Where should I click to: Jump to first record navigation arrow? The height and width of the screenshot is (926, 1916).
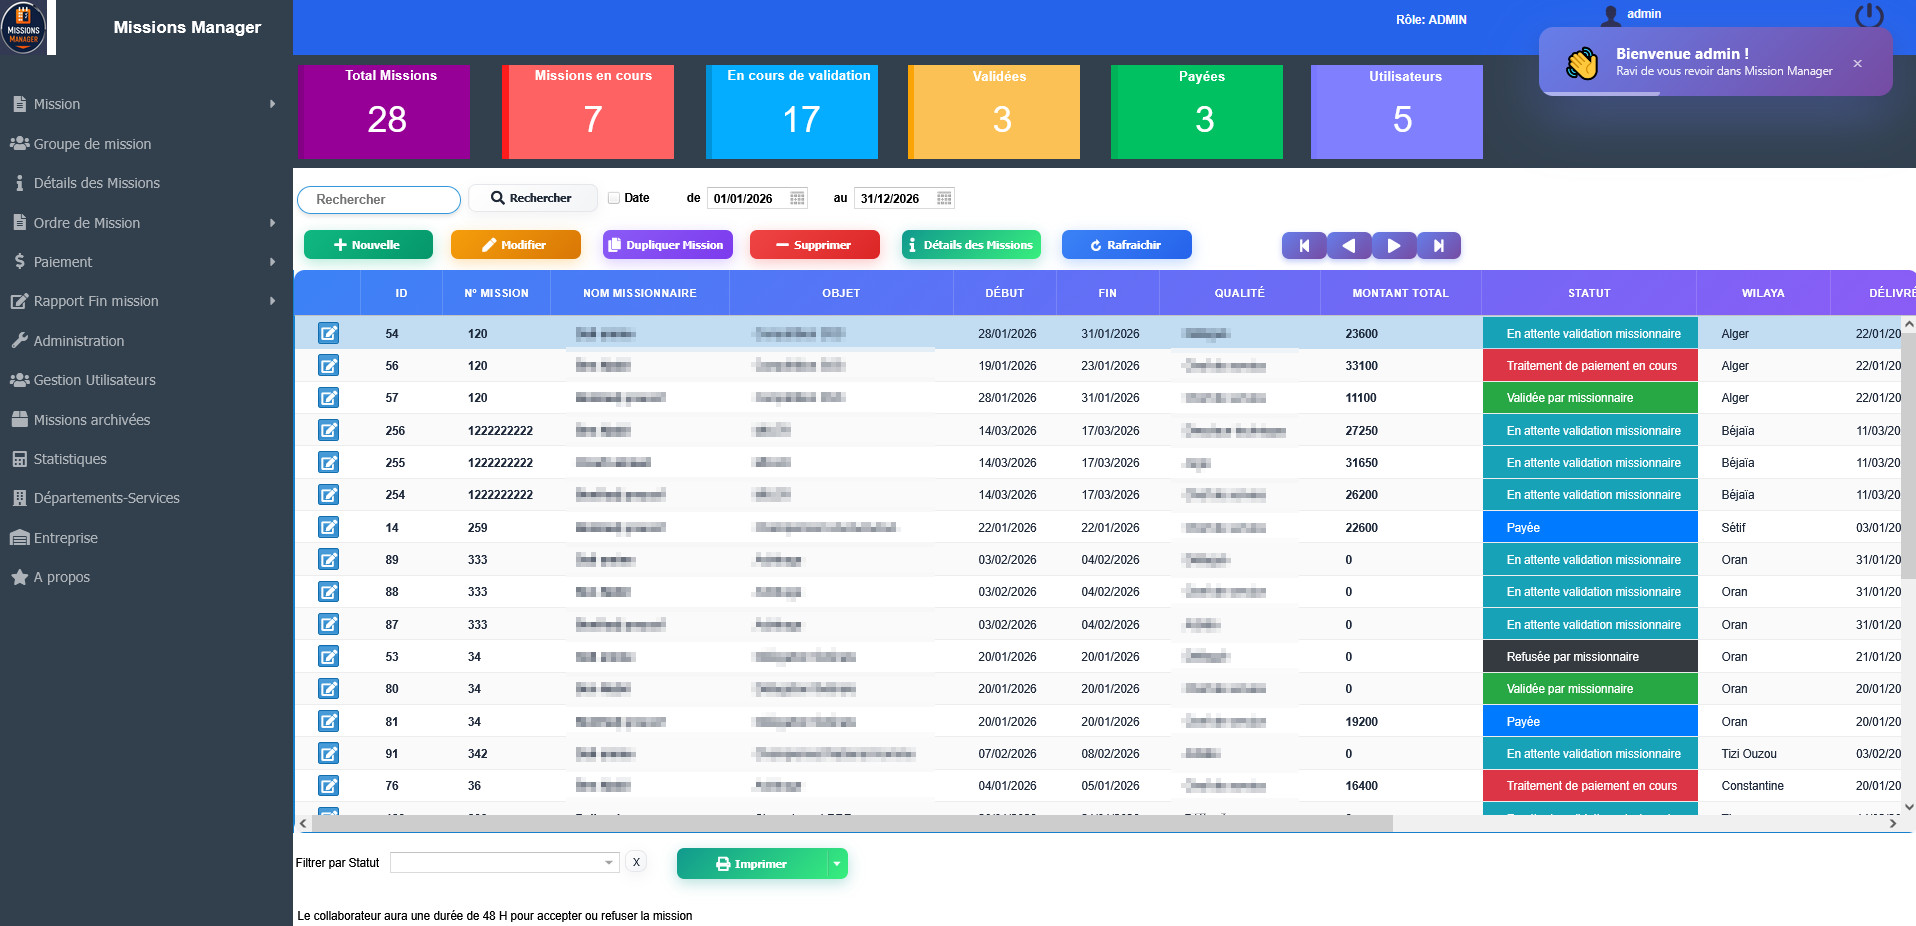[x=1304, y=246]
